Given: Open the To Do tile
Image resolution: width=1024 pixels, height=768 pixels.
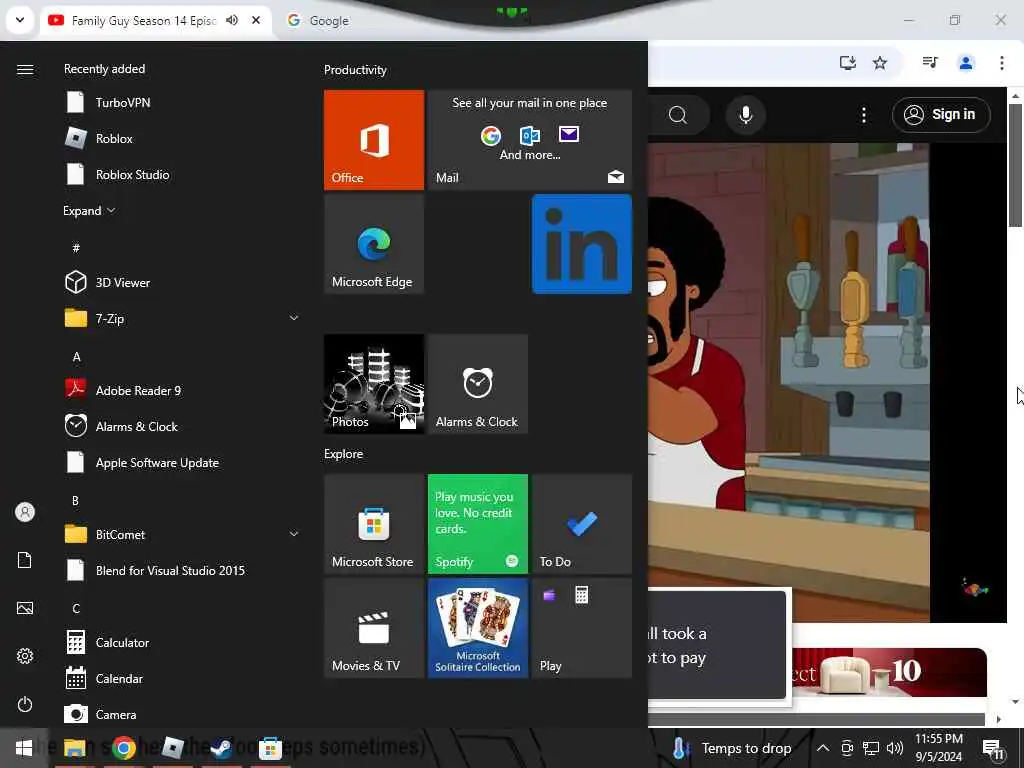Looking at the screenshot, I should pyautogui.click(x=582, y=524).
